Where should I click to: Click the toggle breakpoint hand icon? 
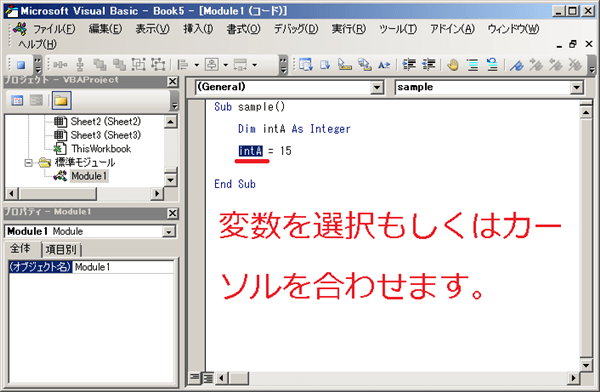(x=453, y=65)
